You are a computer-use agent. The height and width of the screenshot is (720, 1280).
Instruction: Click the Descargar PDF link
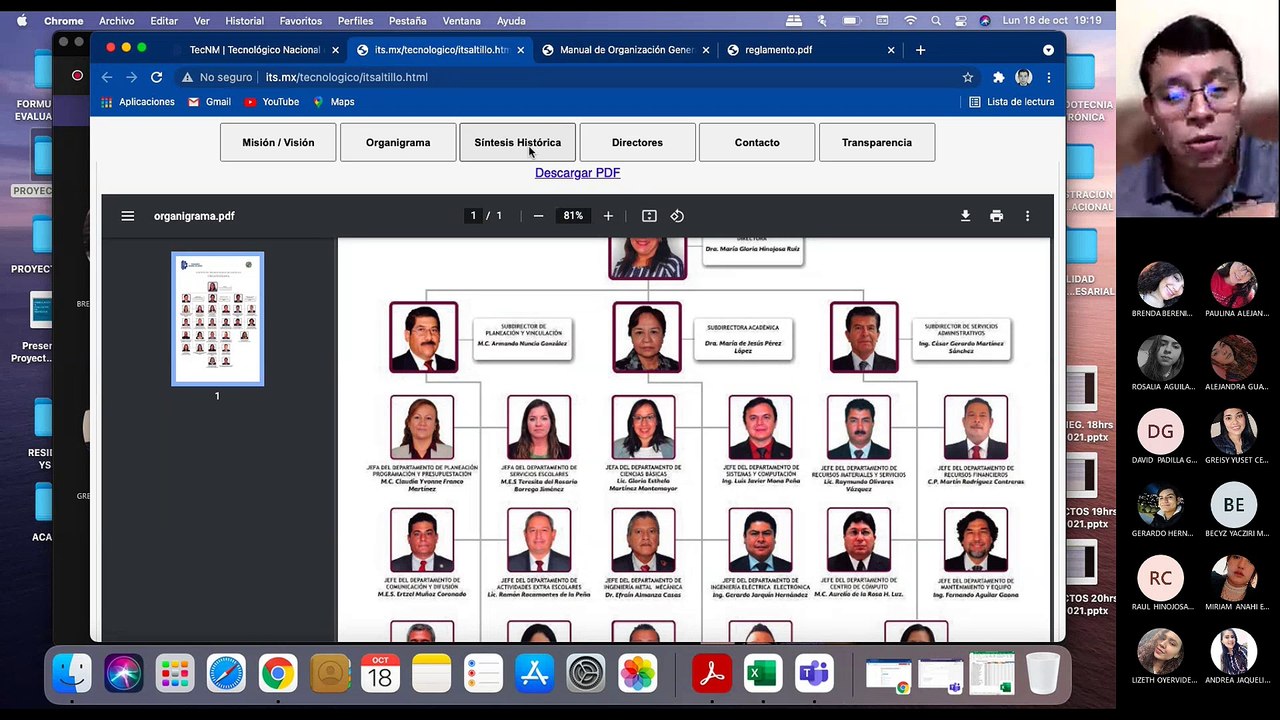click(x=577, y=173)
